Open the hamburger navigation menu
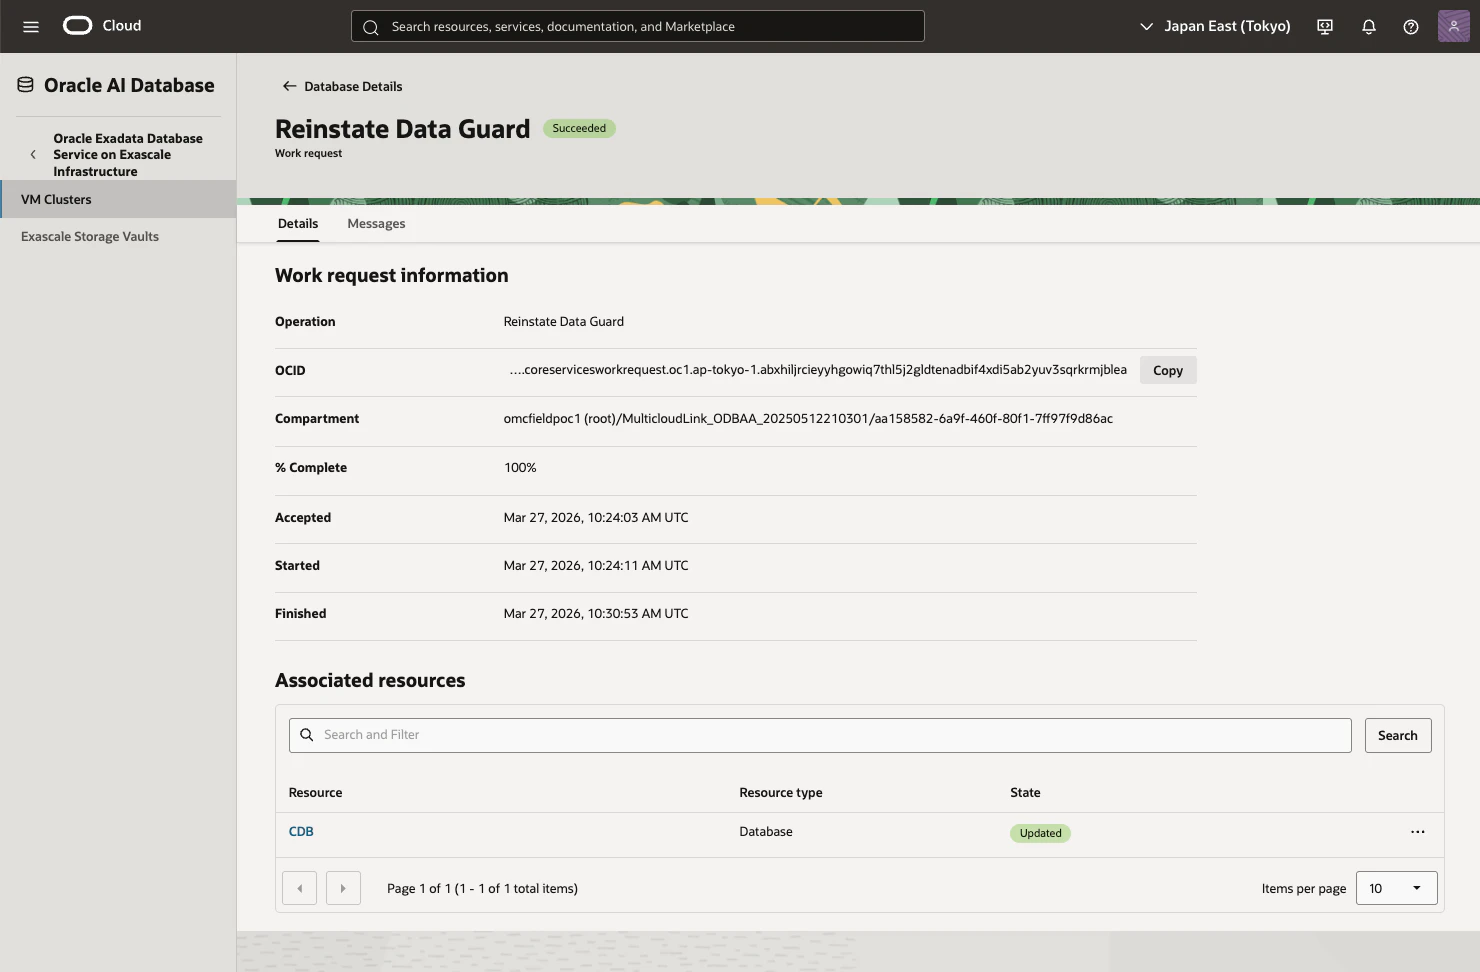This screenshot has height=972, width=1480. click(x=31, y=27)
